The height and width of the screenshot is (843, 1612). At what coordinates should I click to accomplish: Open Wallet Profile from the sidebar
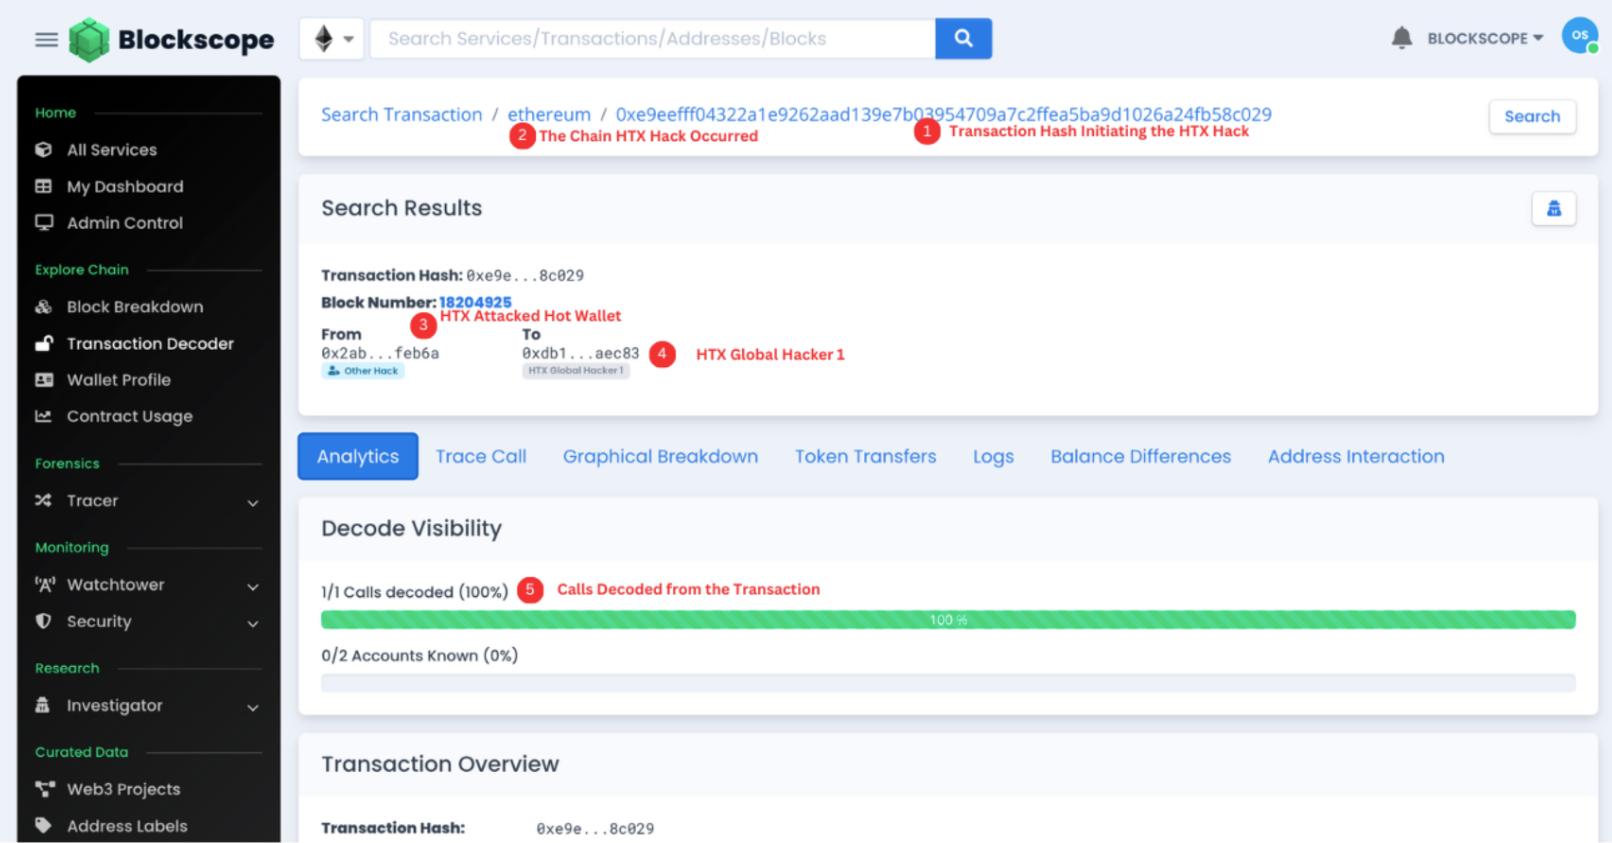point(118,380)
